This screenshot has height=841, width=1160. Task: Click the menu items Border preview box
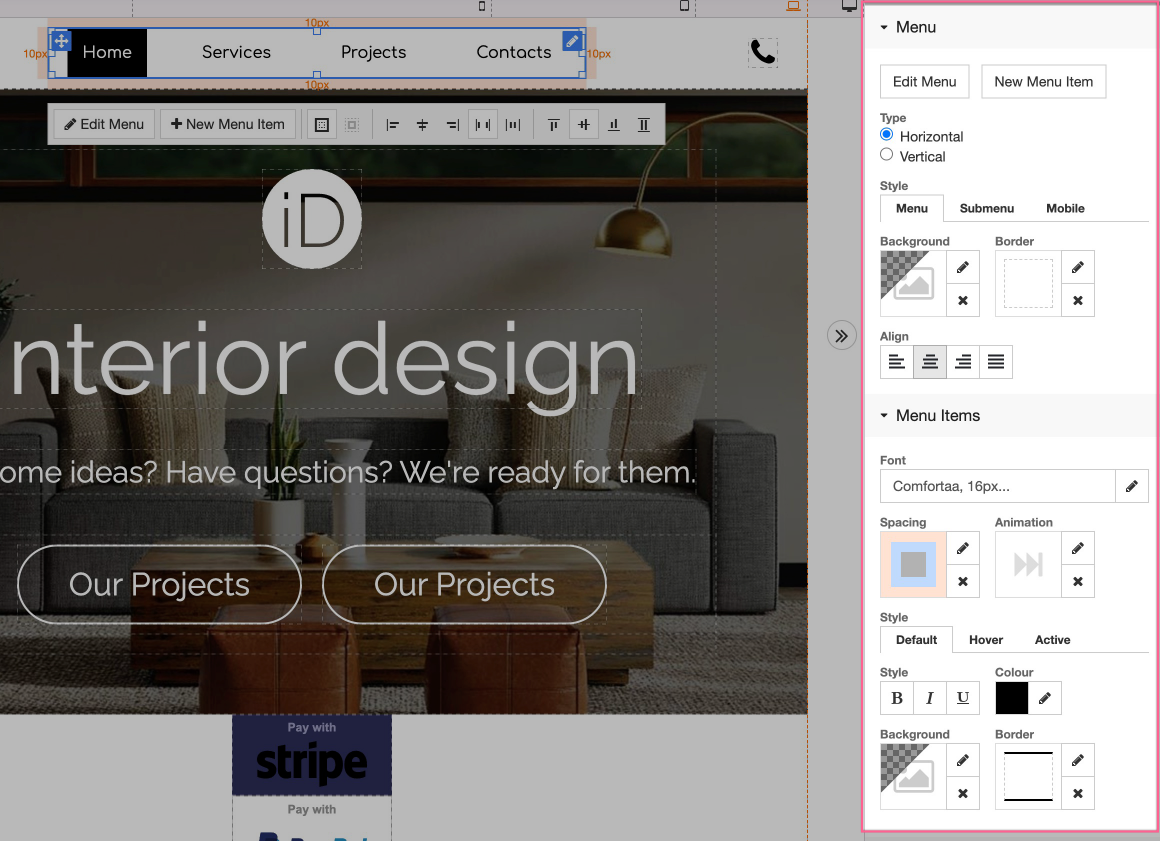point(1028,776)
